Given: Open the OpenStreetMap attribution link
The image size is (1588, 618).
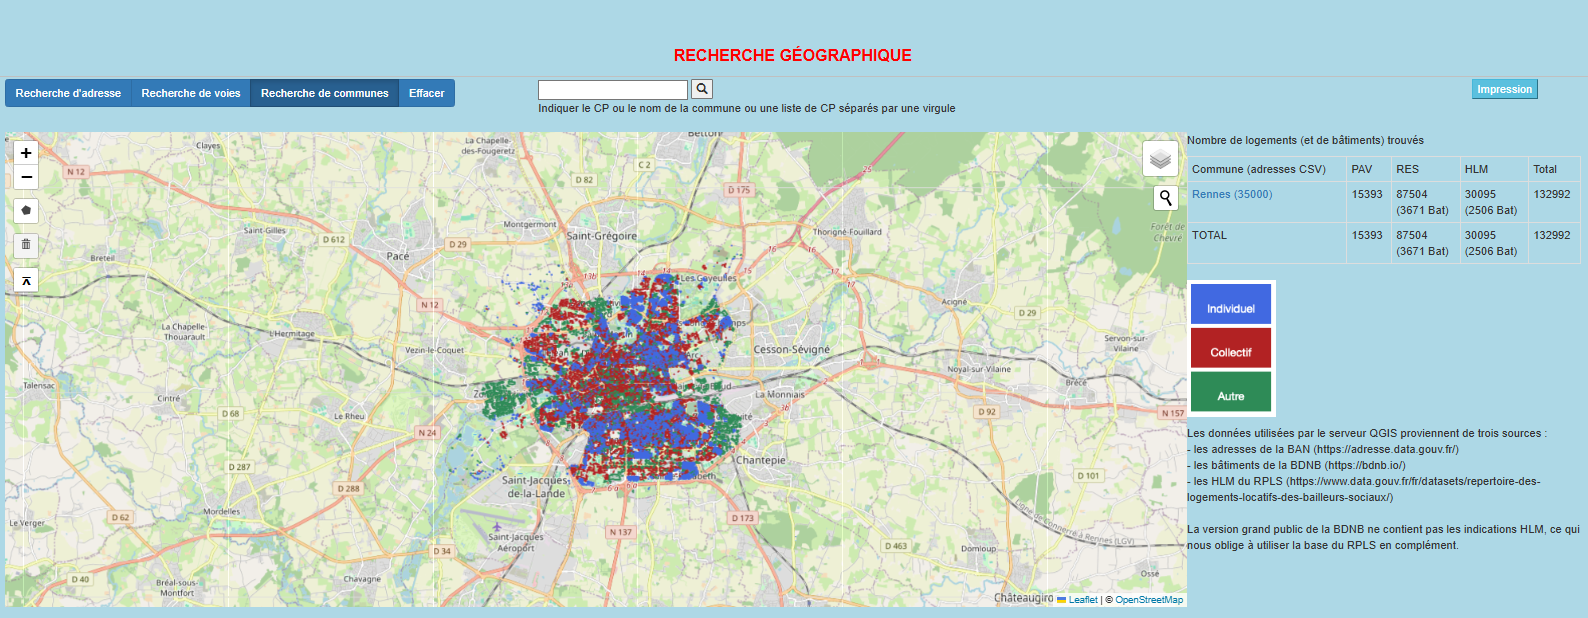Looking at the screenshot, I should point(1149,600).
